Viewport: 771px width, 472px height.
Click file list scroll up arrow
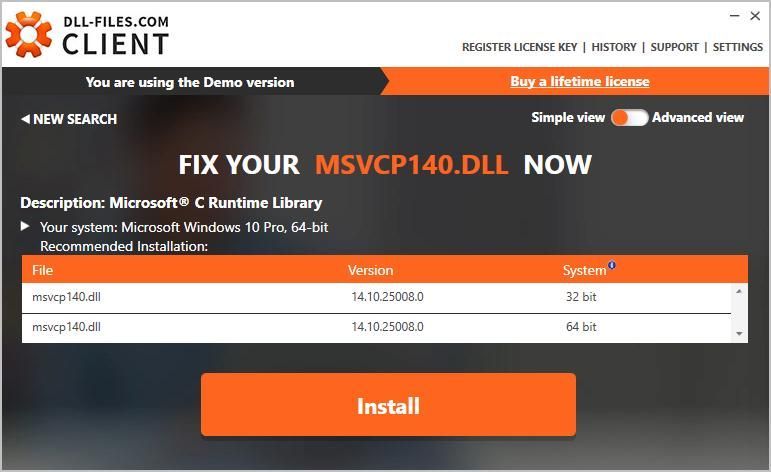[739, 292]
